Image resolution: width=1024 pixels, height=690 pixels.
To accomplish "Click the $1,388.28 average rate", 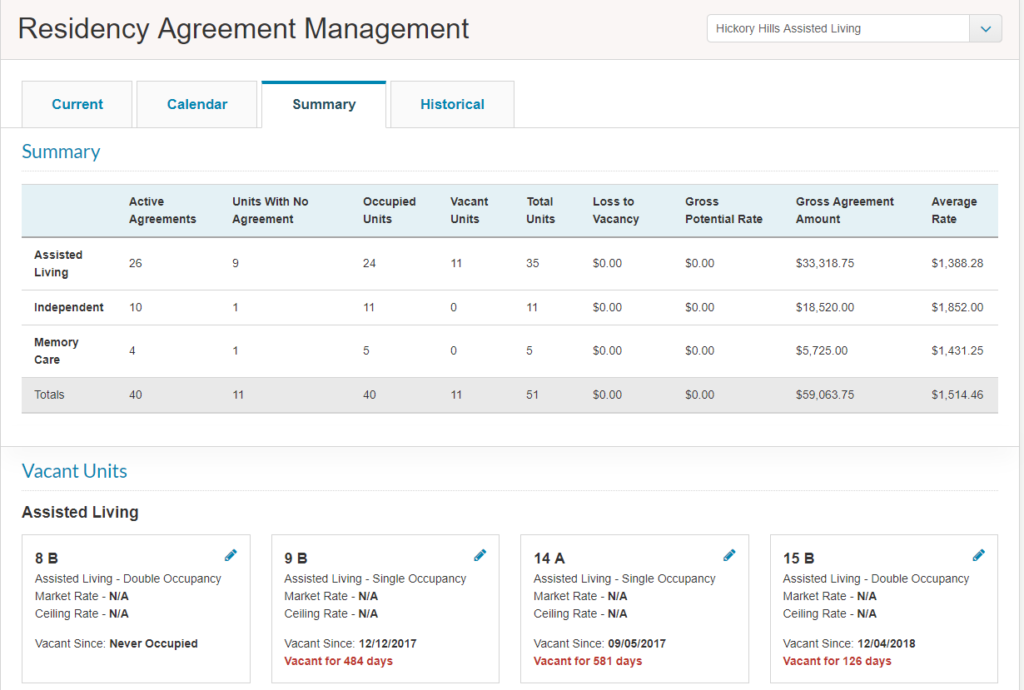I will (x=957, y=264).
